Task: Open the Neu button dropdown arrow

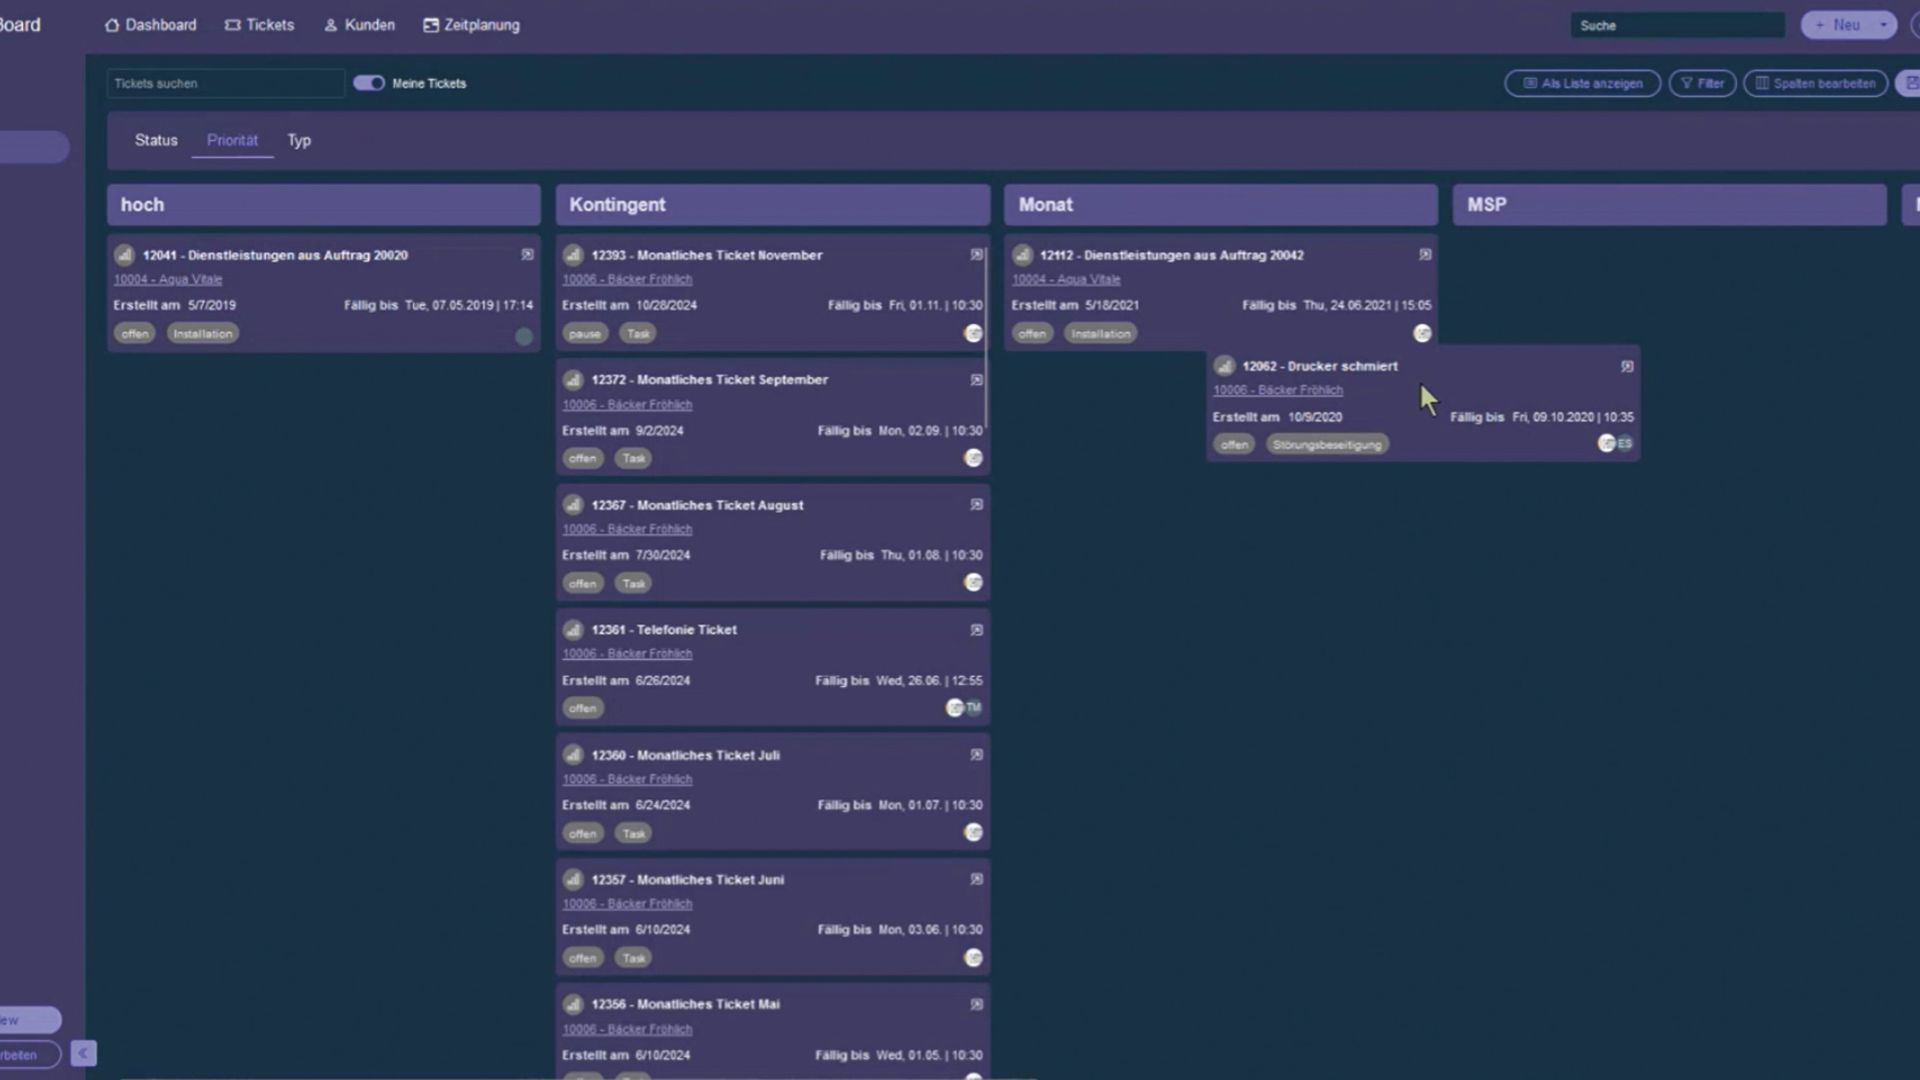Action: coord(1883,25)
